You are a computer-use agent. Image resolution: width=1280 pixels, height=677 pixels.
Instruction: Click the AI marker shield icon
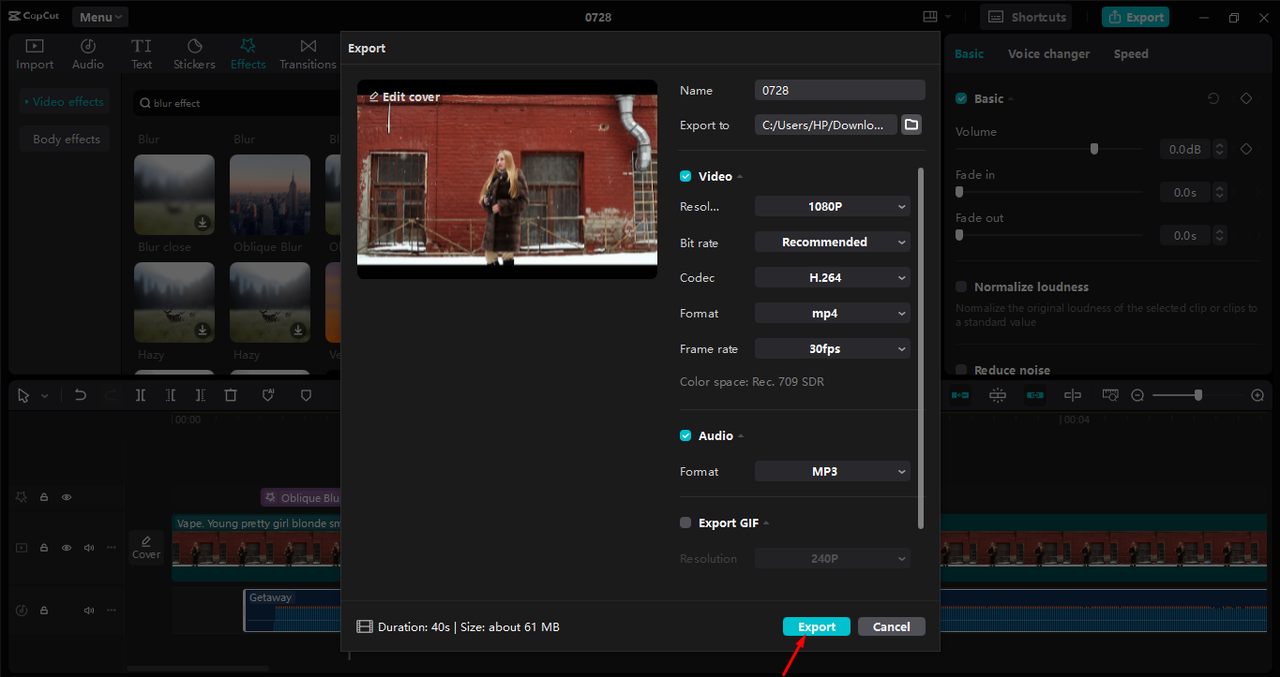(268, 396)
